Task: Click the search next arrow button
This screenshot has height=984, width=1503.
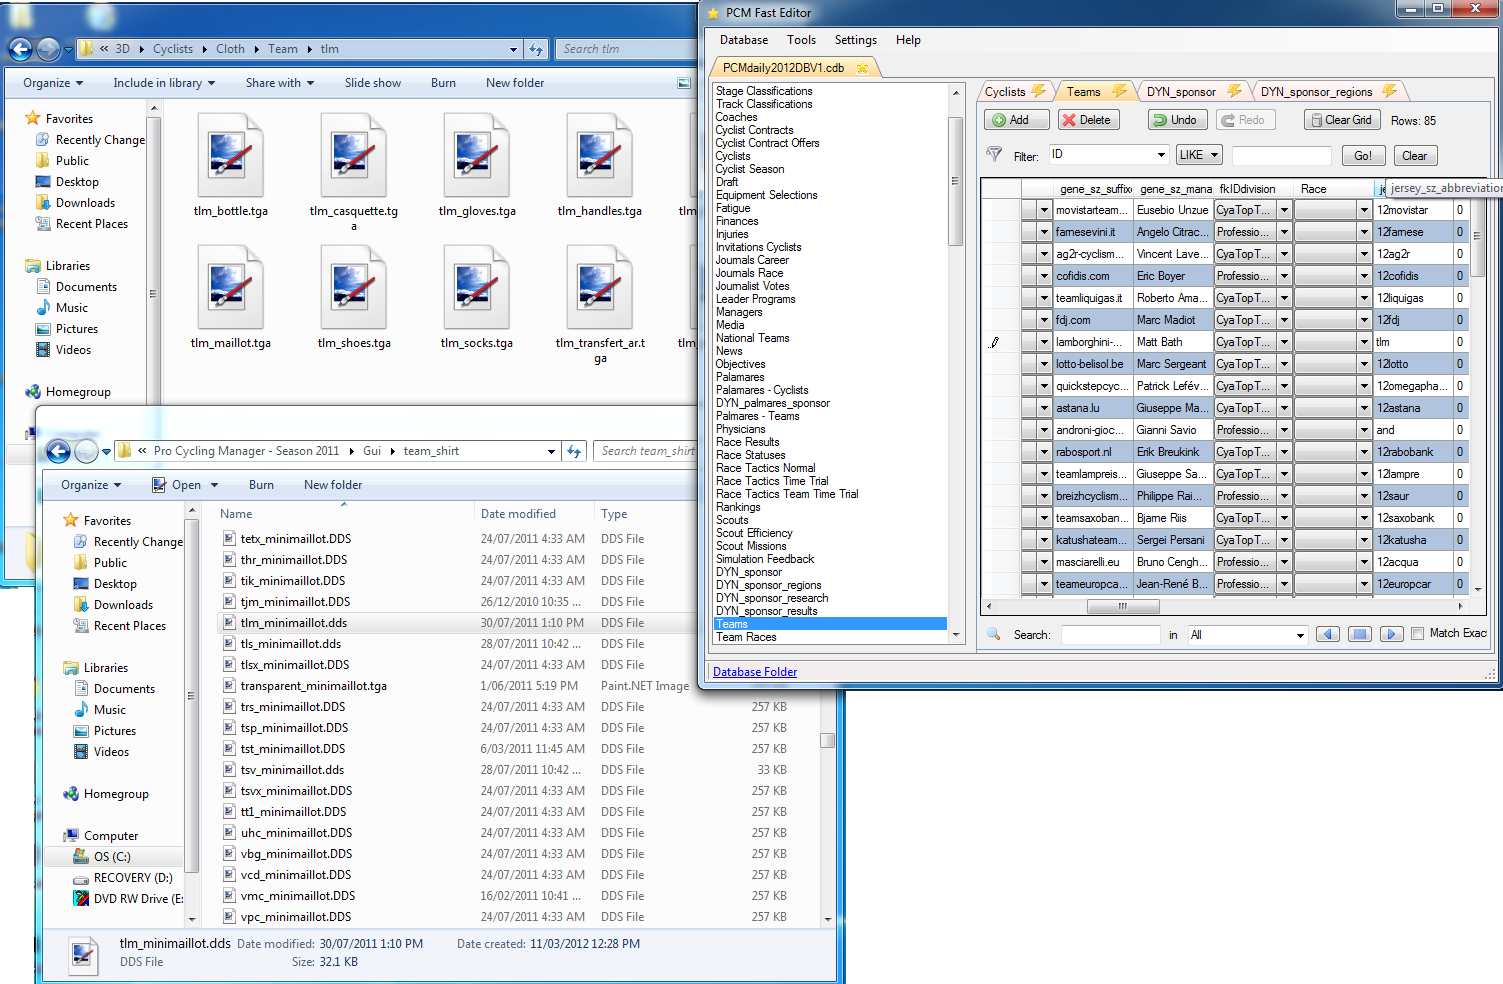Action: [x=1390, y=634]
